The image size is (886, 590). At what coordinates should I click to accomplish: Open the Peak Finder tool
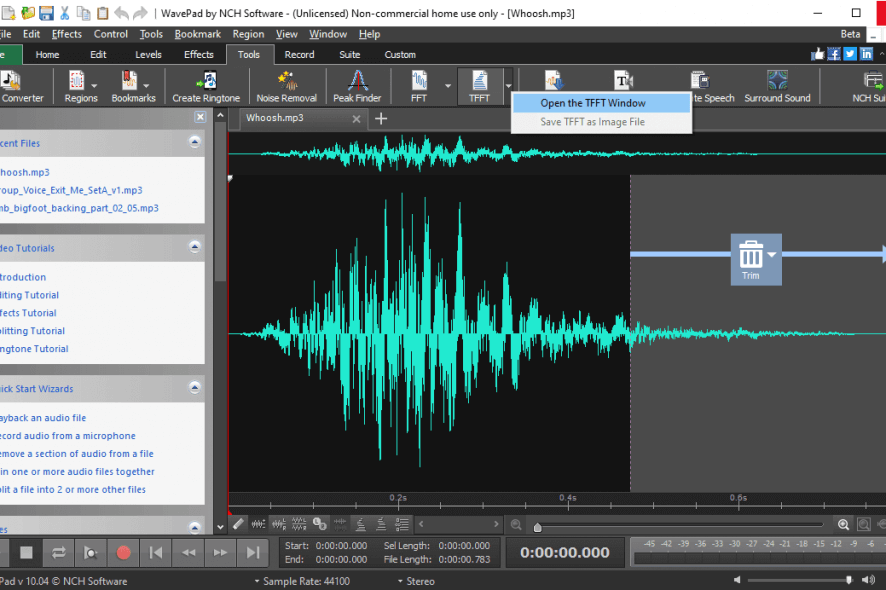[x=357, y=86]
